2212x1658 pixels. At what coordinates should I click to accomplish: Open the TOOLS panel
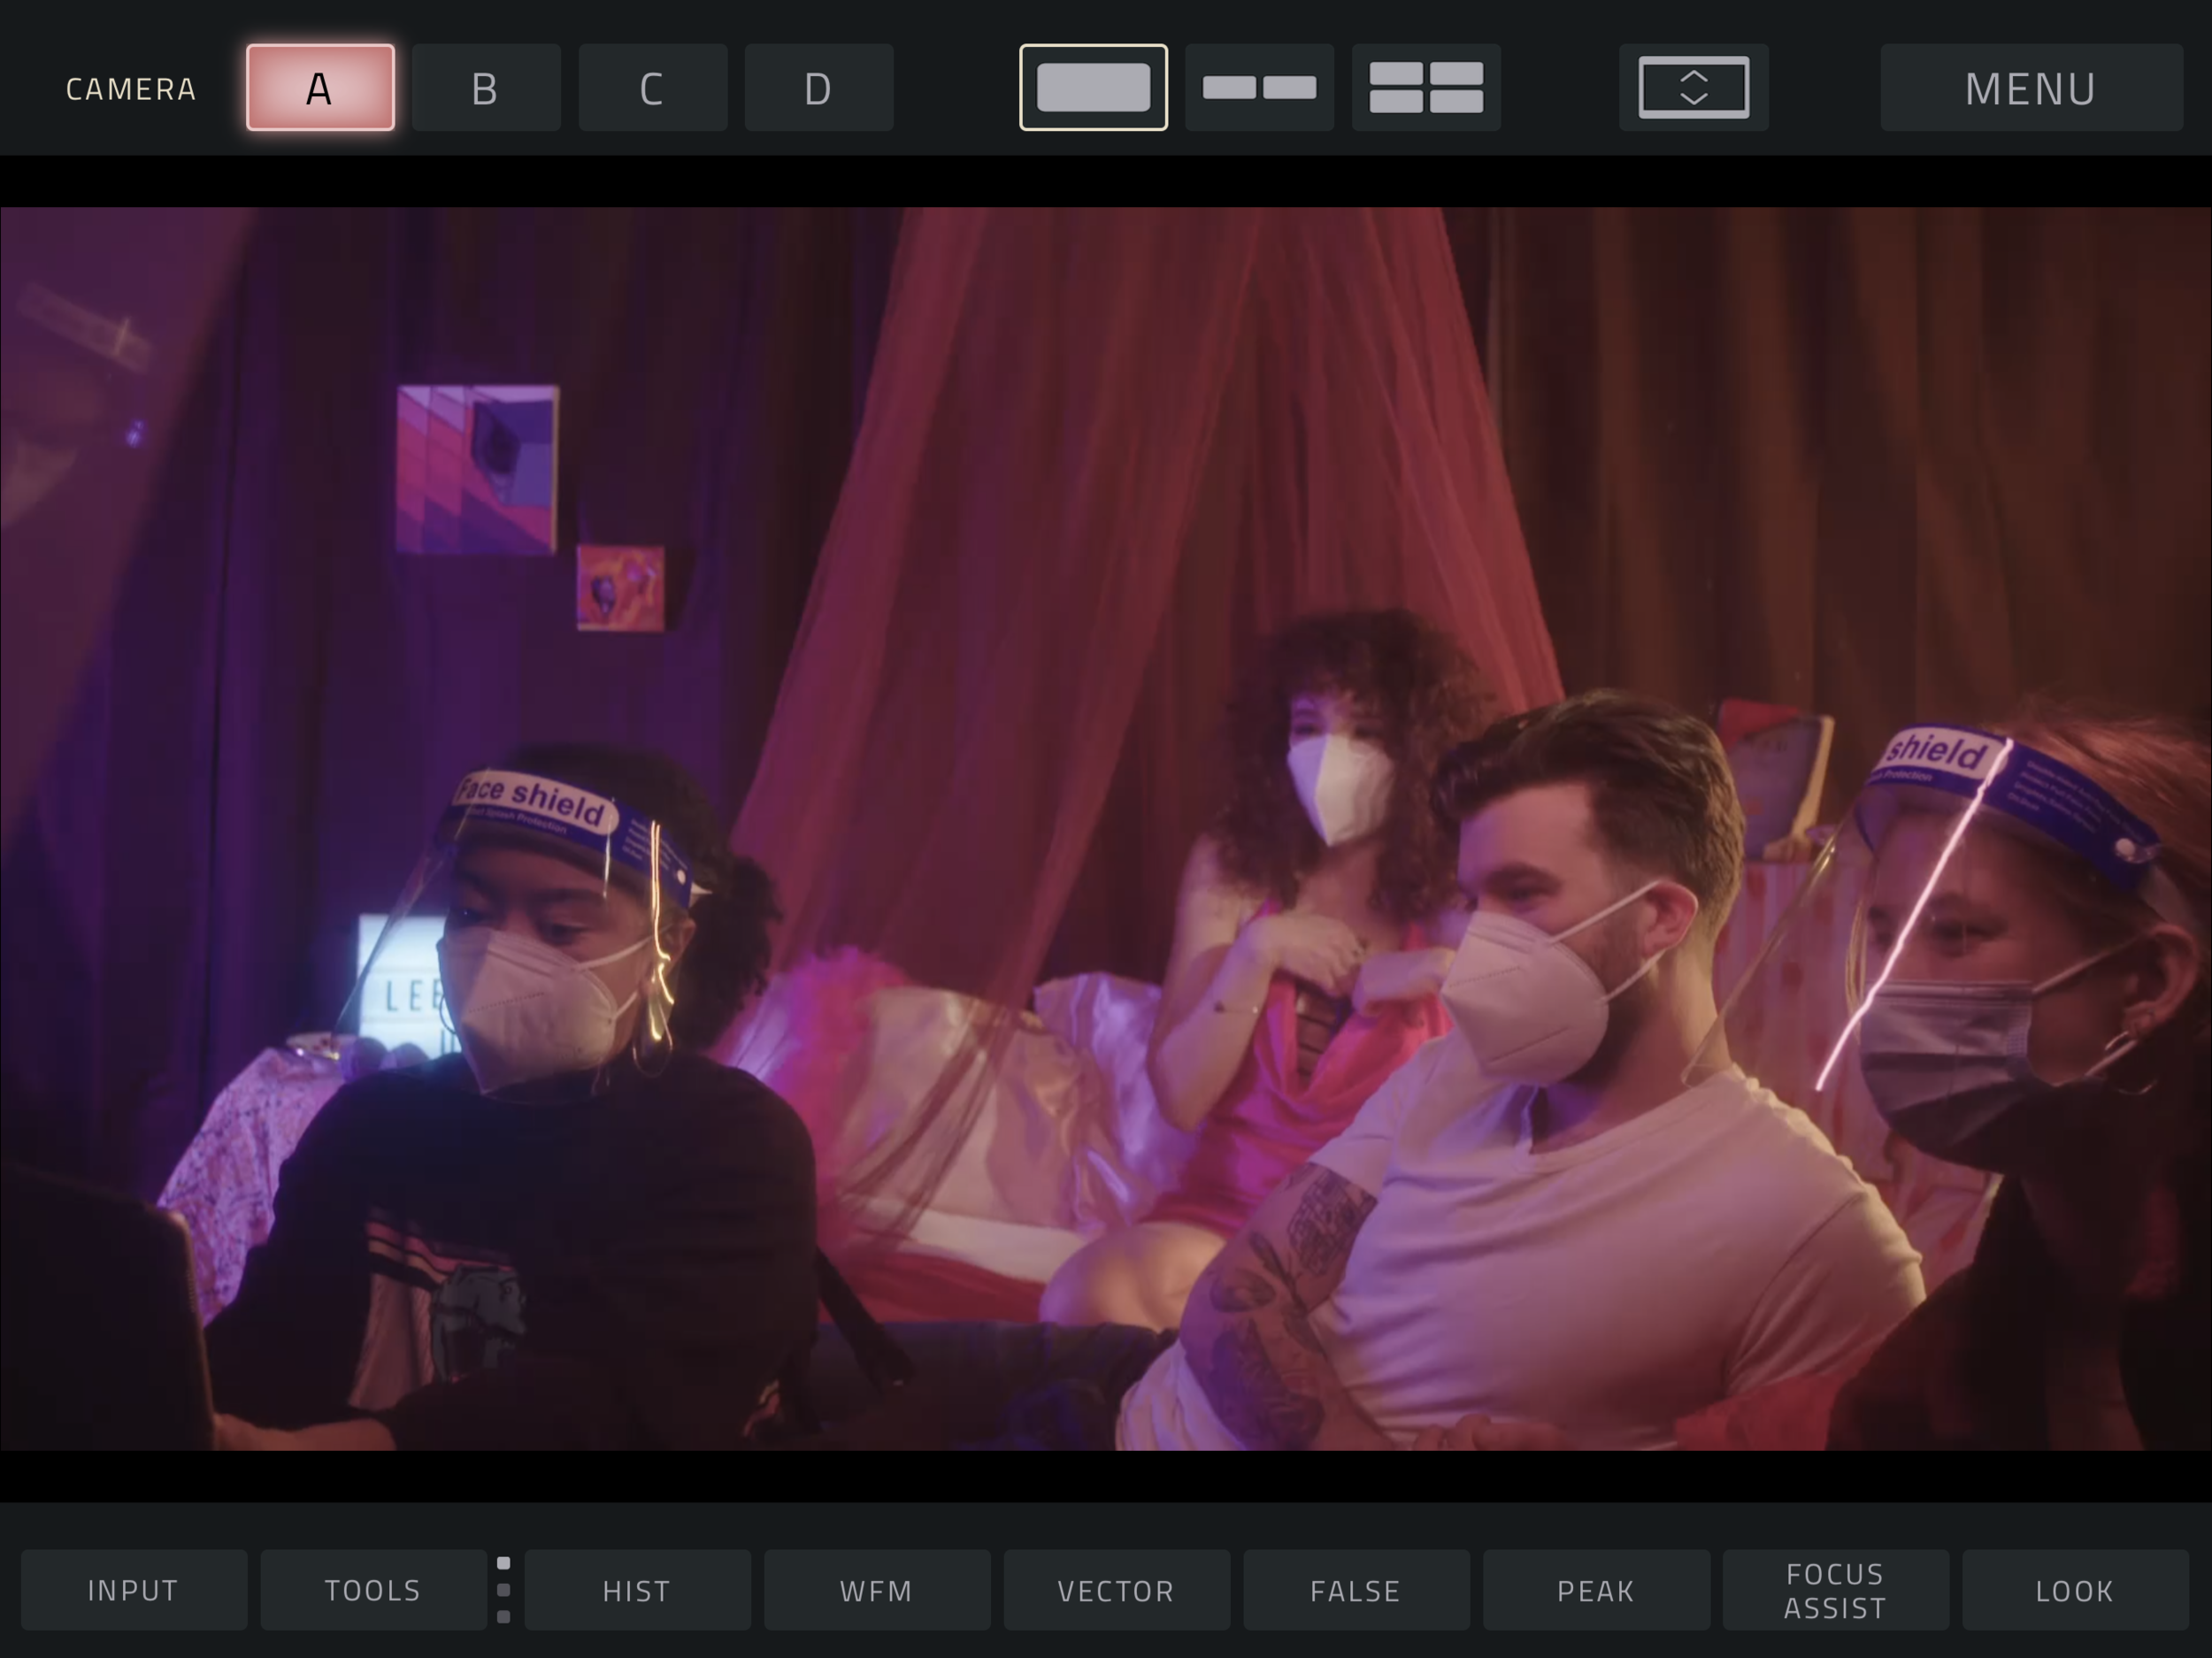point(373,1590)
